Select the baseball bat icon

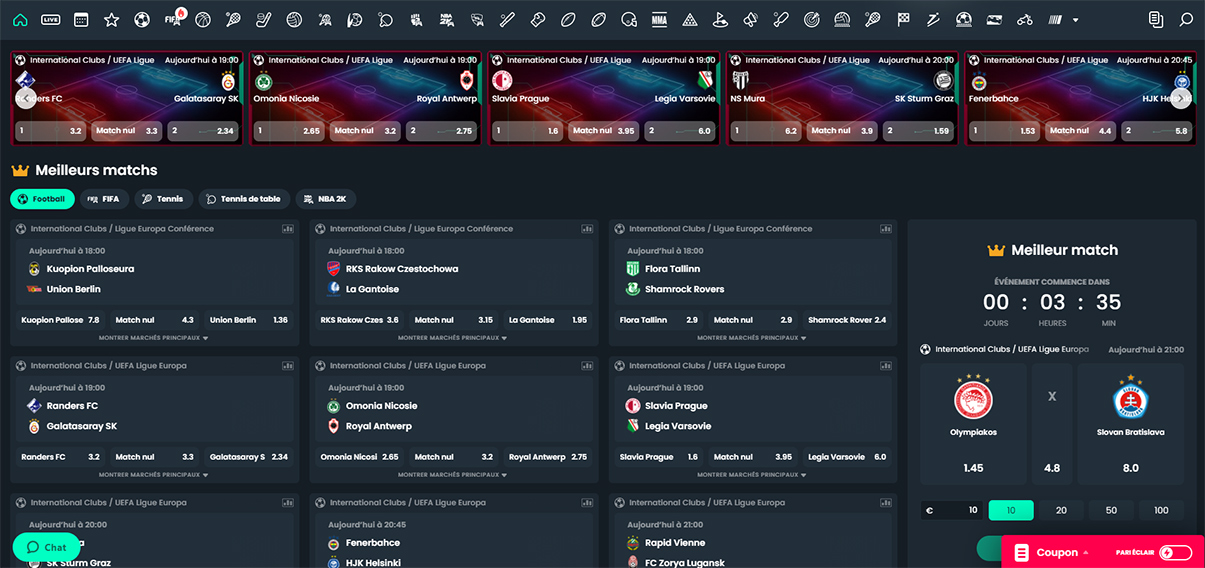point(507,19)
